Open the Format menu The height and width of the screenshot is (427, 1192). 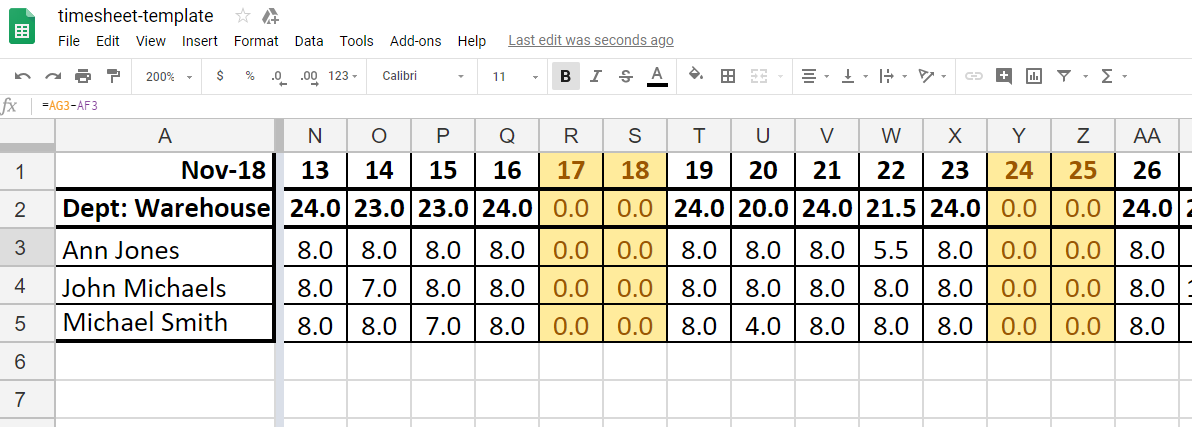coord(256,41)
